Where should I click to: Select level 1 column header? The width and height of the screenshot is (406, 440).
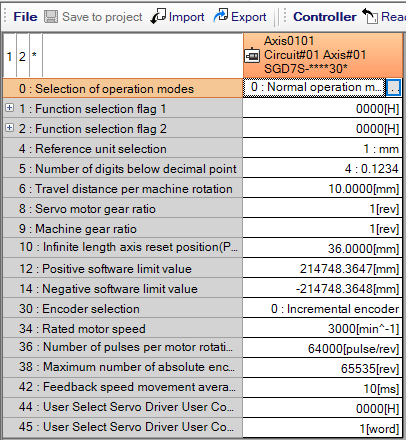click(10, 55)
